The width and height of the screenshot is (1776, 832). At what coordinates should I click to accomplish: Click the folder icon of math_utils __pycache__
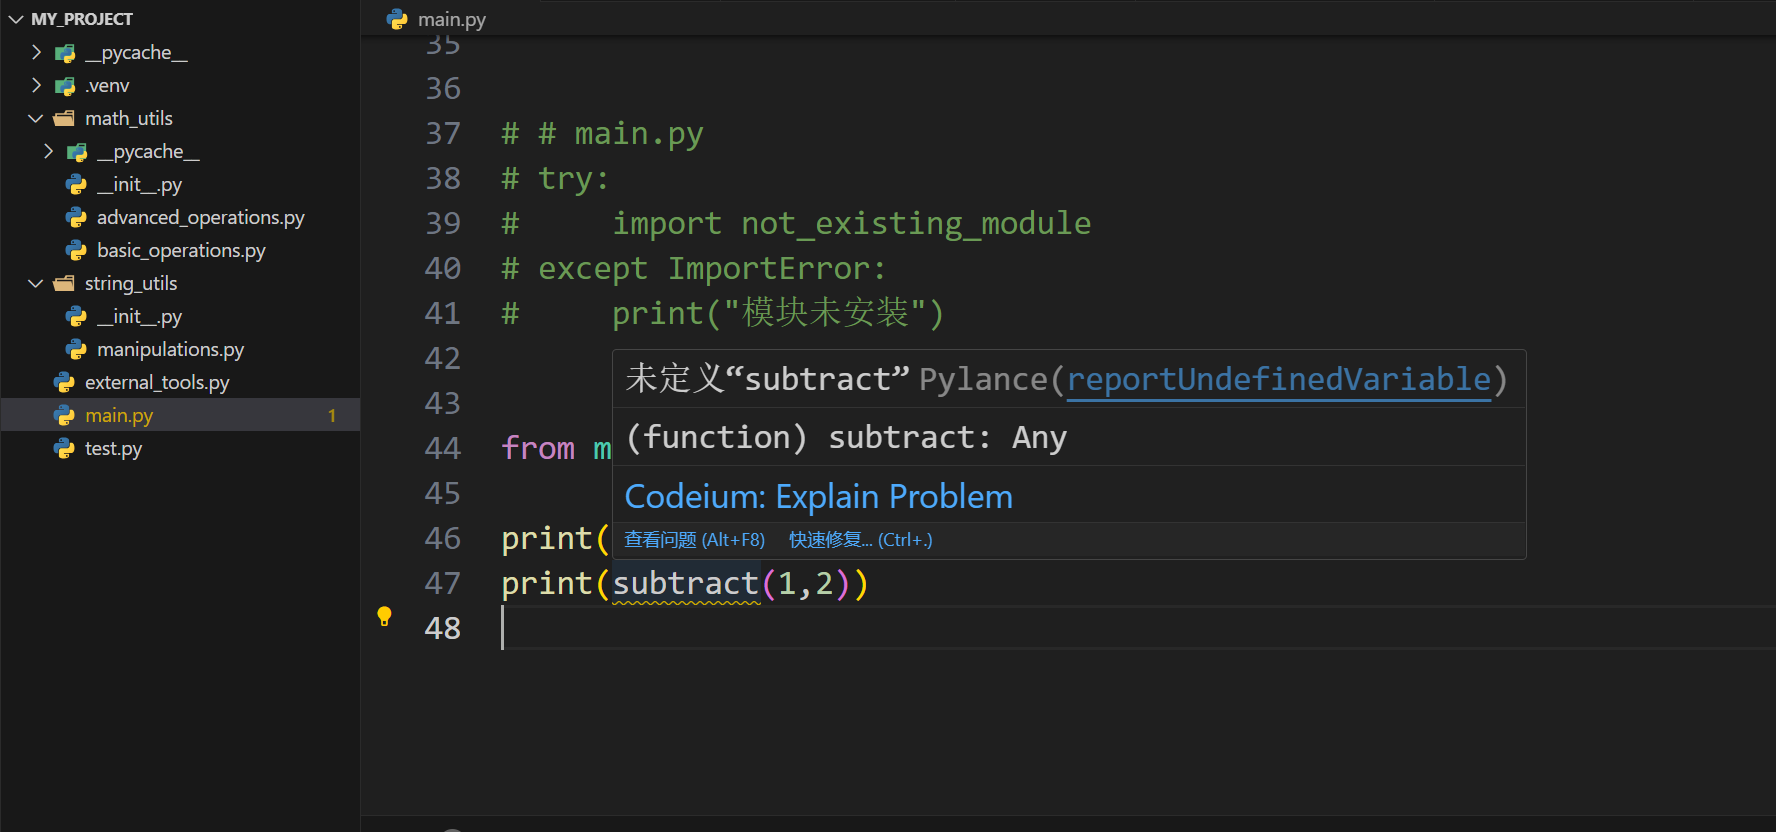pos(77,152)
